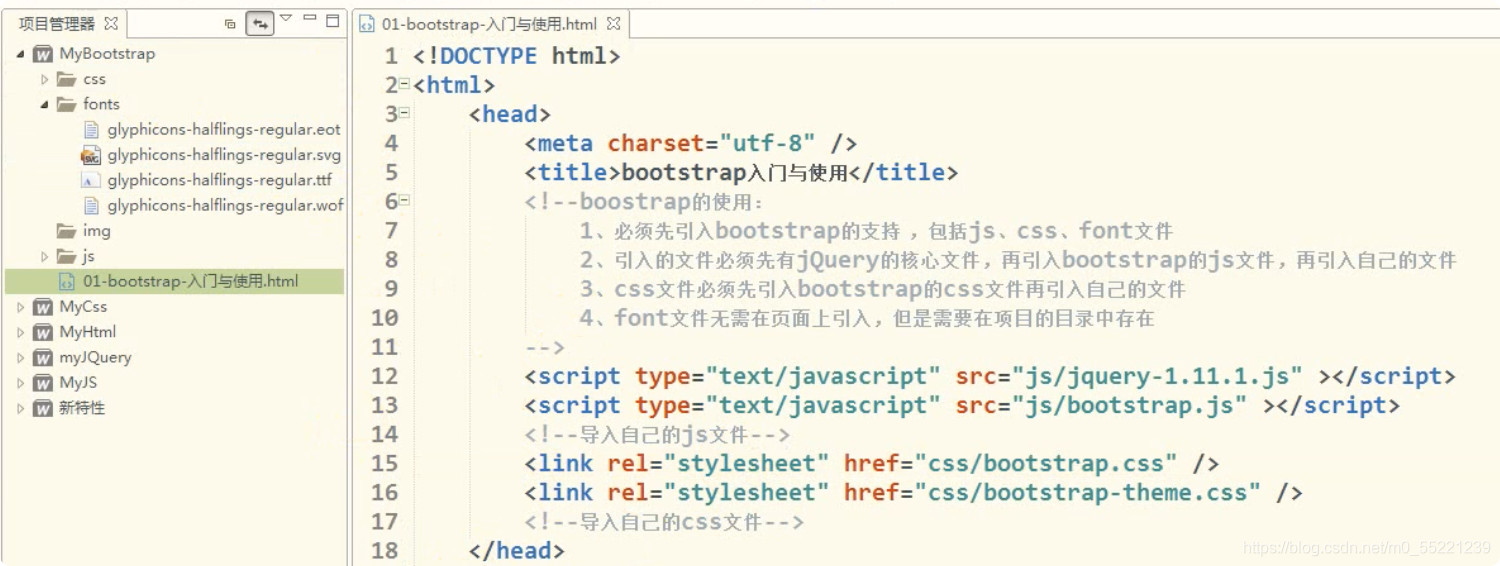Expand the js folder

pos(44,256)
